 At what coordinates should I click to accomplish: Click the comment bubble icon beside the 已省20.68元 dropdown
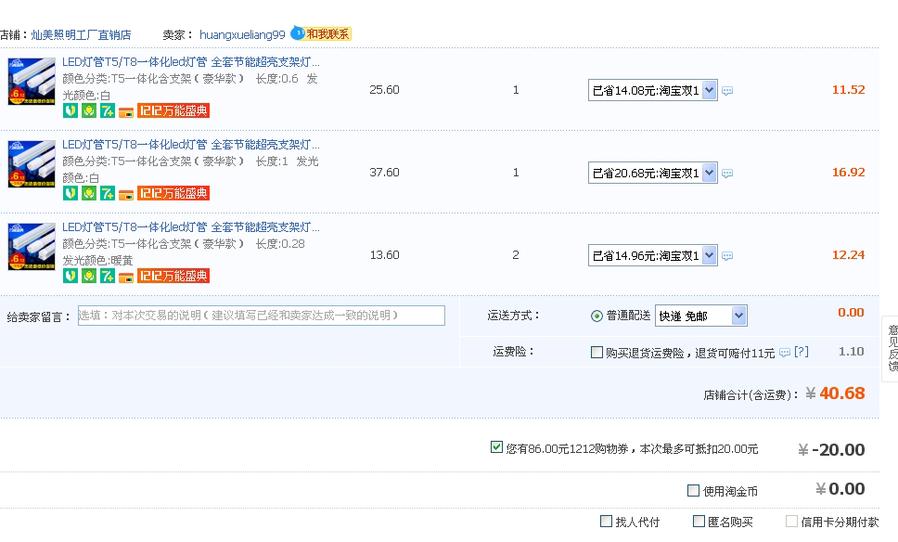tap(727, 173)
